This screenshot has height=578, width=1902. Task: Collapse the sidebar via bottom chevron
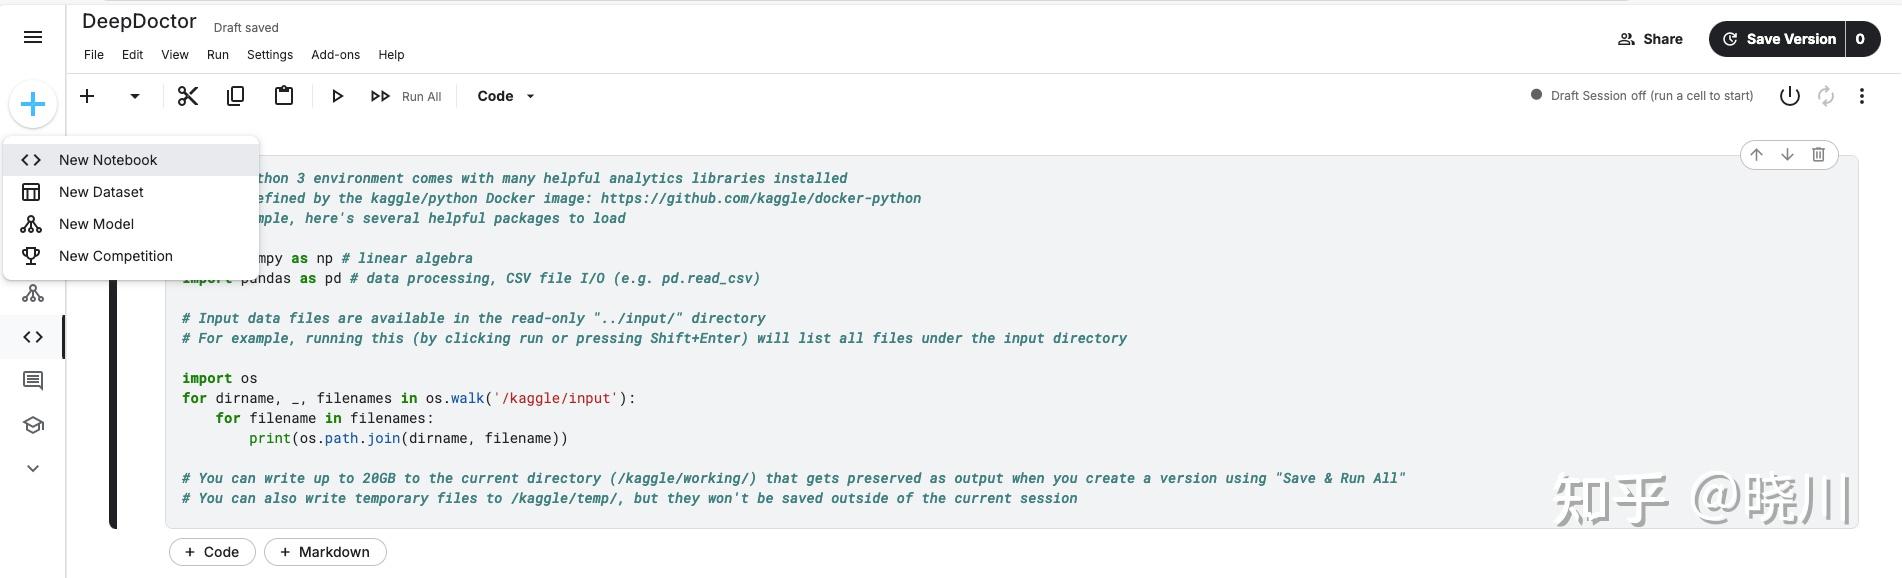(33, 467)
